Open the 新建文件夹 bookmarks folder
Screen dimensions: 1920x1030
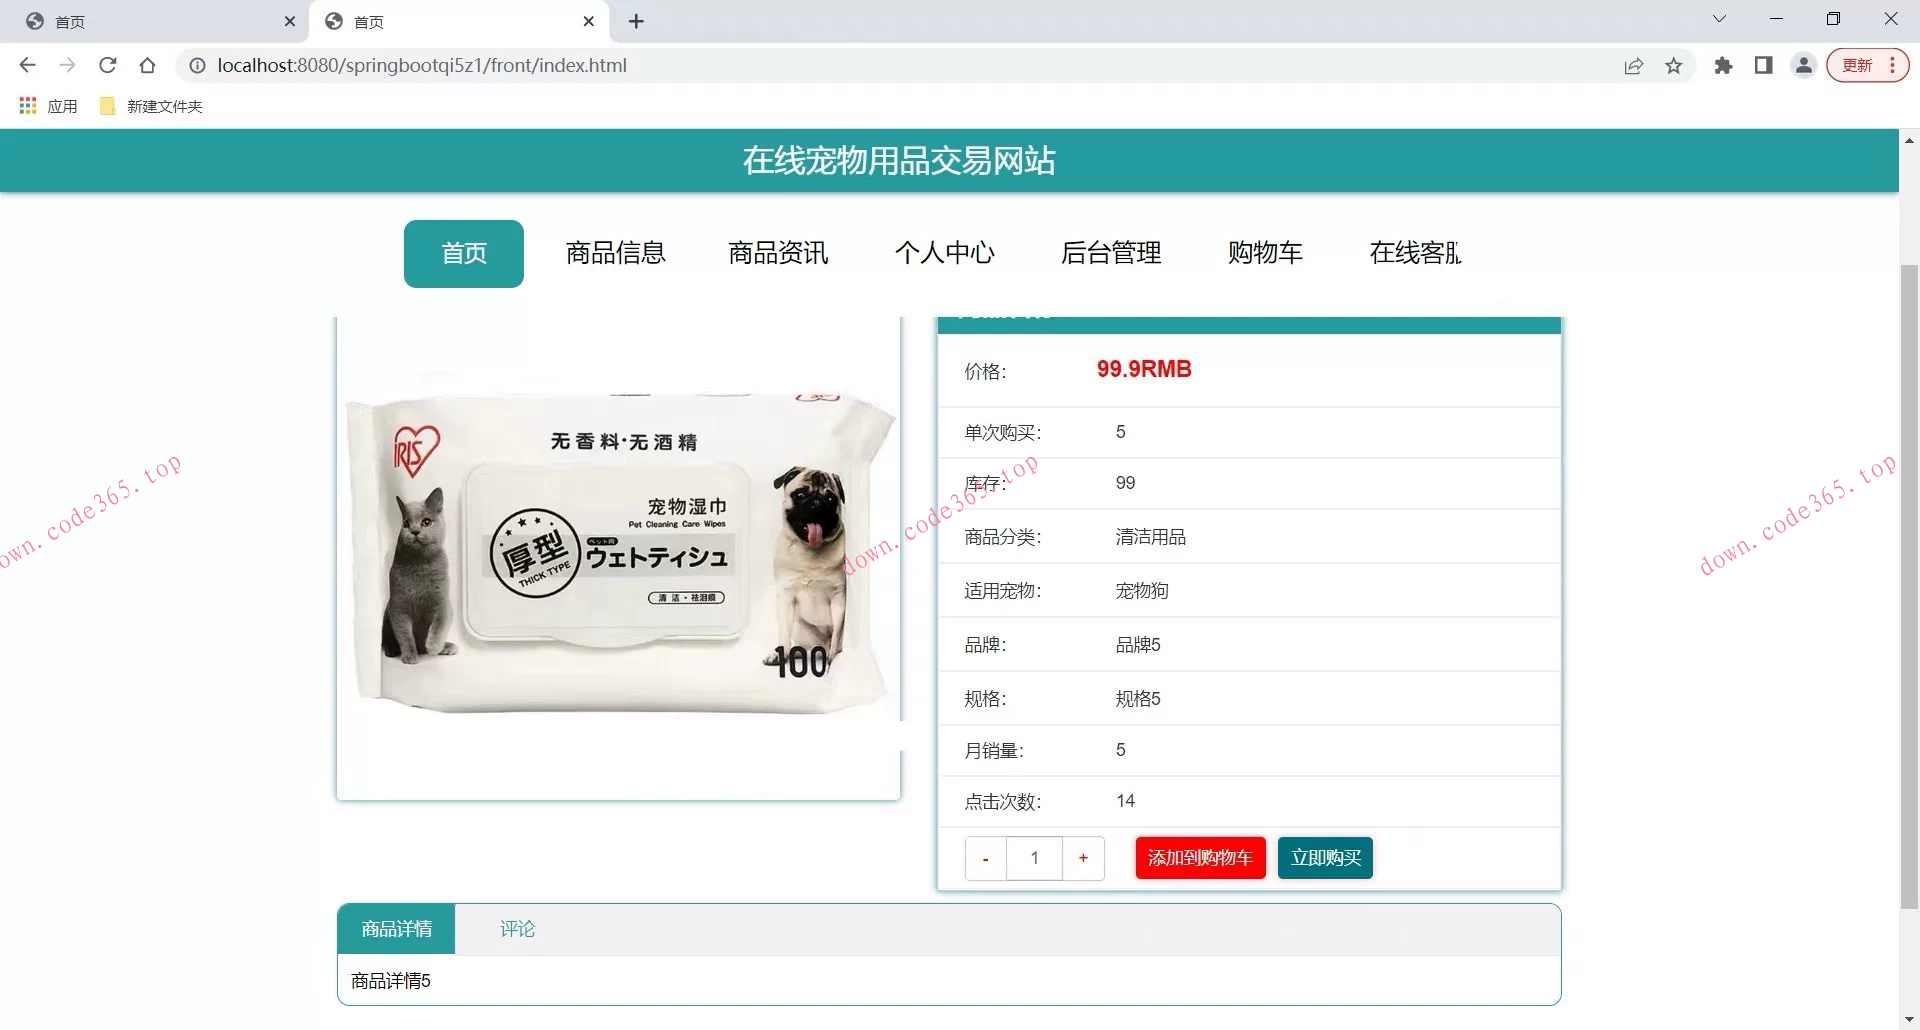tap(150, 105)
